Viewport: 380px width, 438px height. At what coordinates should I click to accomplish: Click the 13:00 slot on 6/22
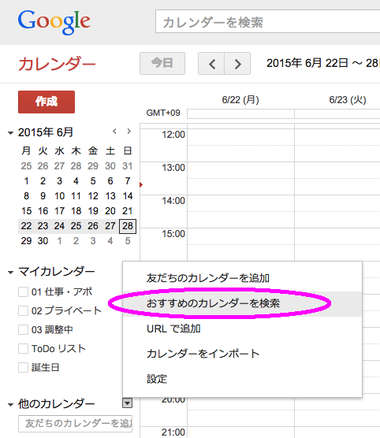coord(241,178)
